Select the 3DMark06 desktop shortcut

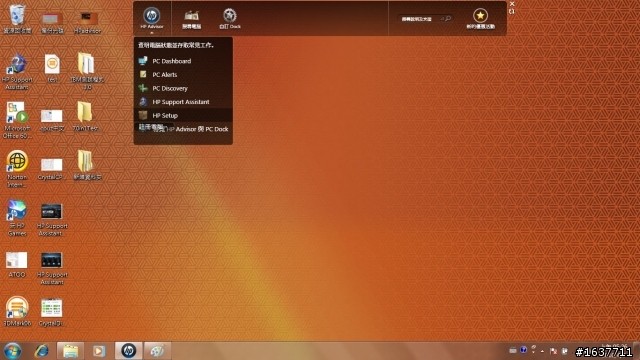pyautogui.click(x=17, y=311)
